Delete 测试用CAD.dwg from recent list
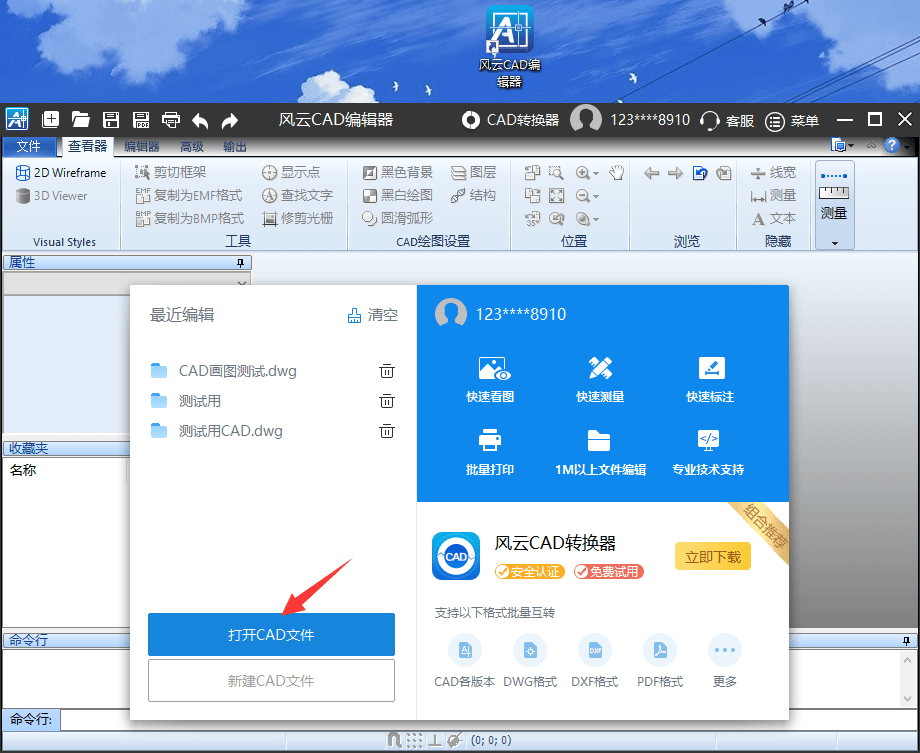Screen dimensions: 920x753 (387, 431)
